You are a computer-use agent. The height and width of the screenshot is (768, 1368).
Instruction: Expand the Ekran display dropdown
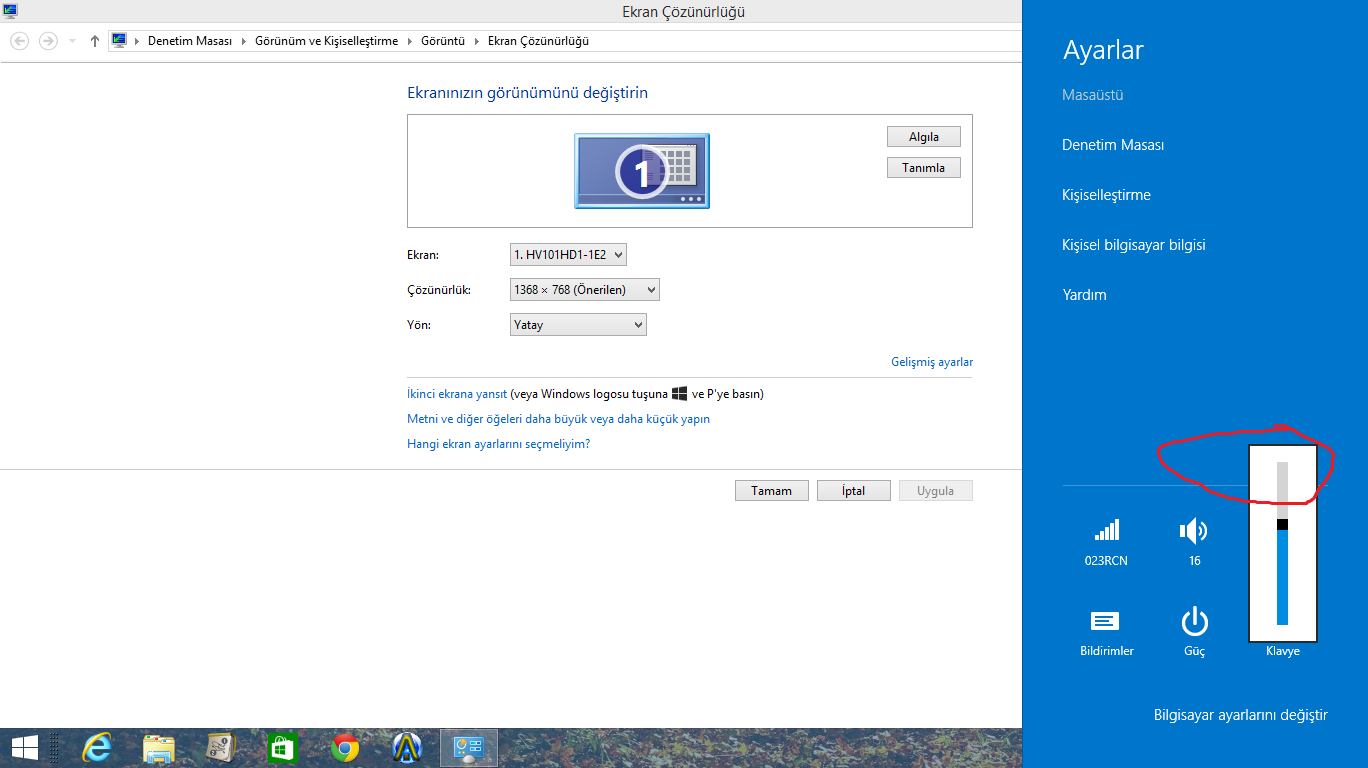pyautogui.click(x=568, y=255)
